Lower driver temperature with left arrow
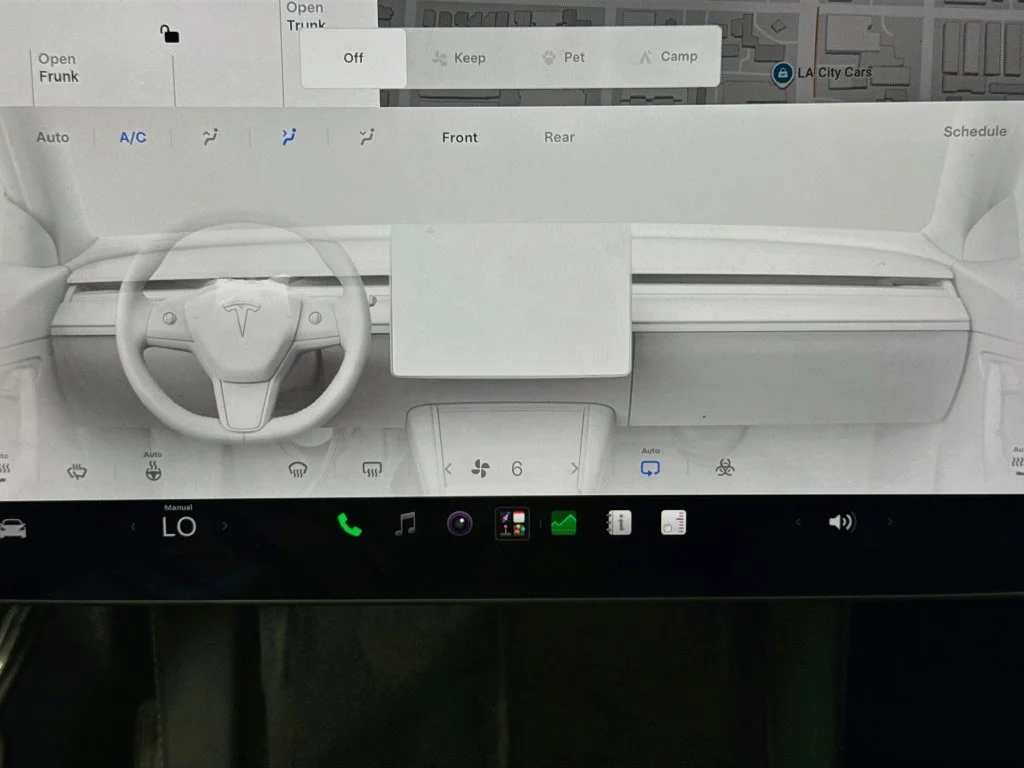Screen dimensions: 1024x768 pos(133,526)
